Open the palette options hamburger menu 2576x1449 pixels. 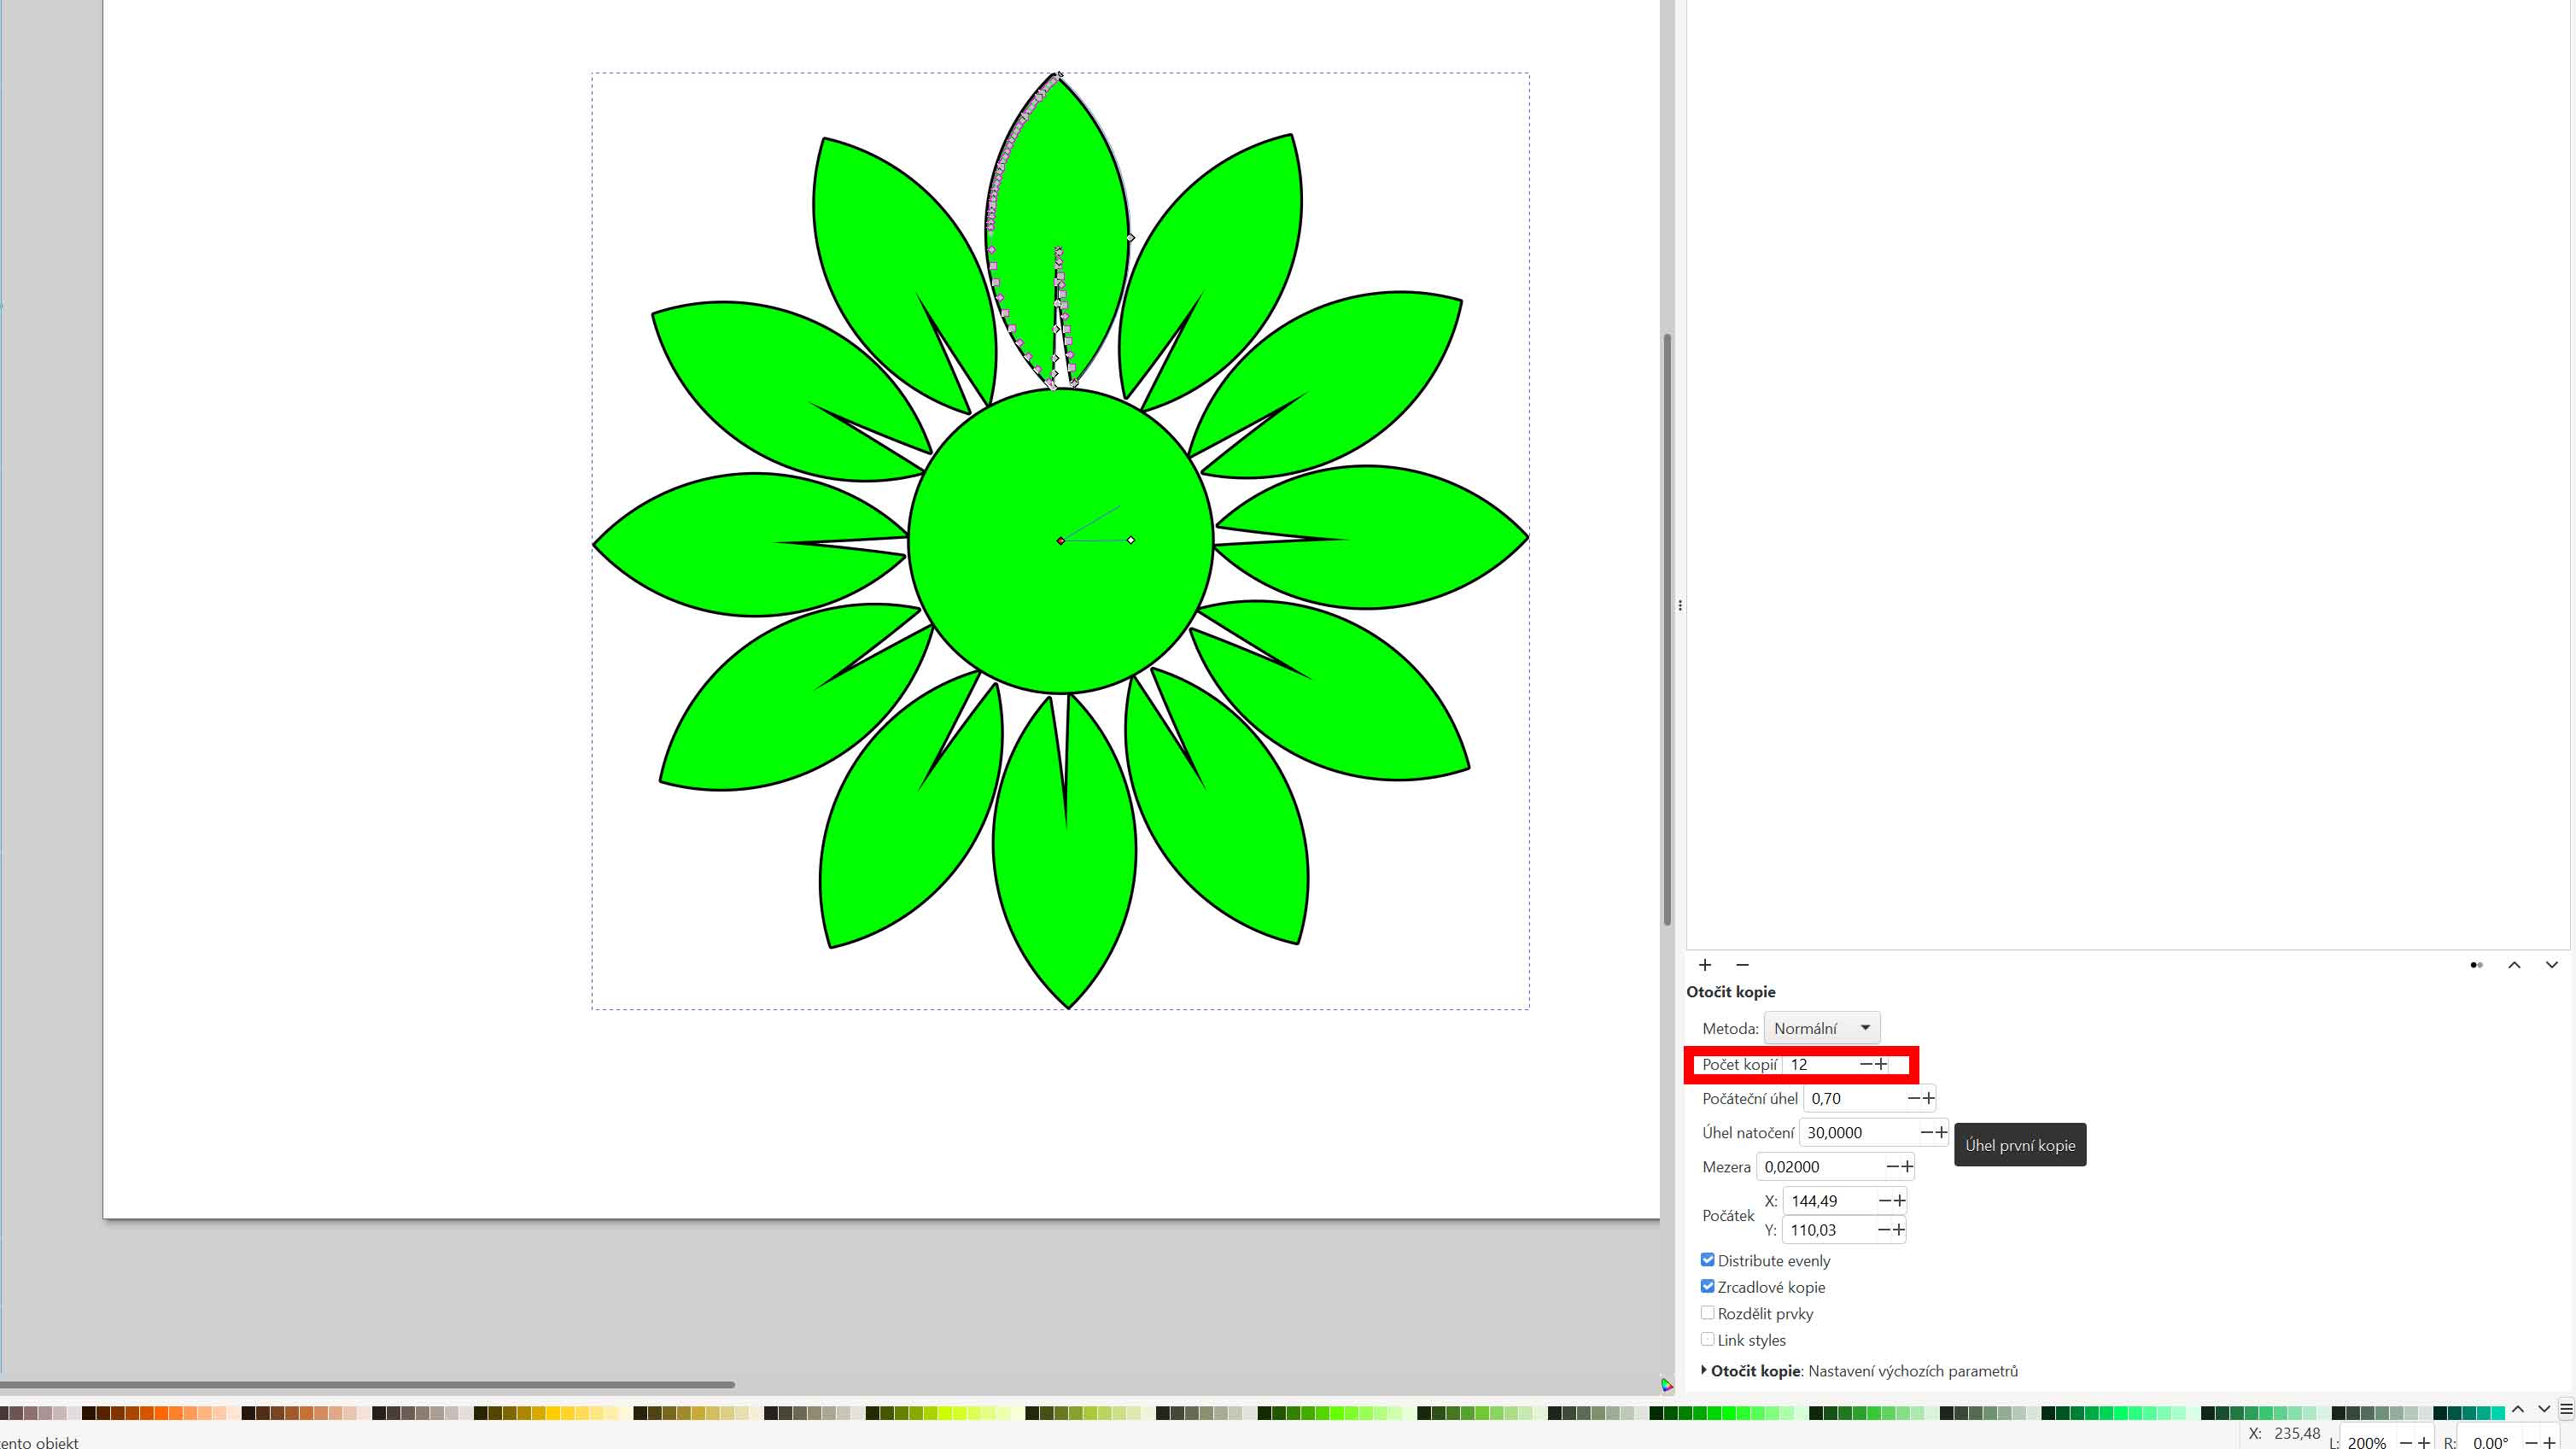(x=2566, y=1410)
